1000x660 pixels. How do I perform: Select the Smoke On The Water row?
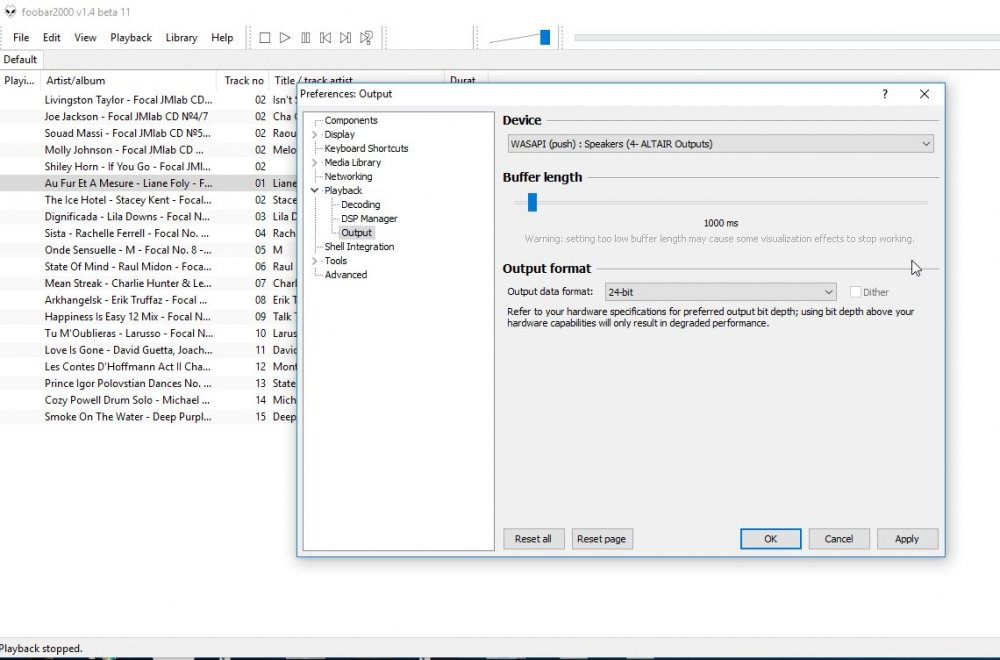pos(148,416)
